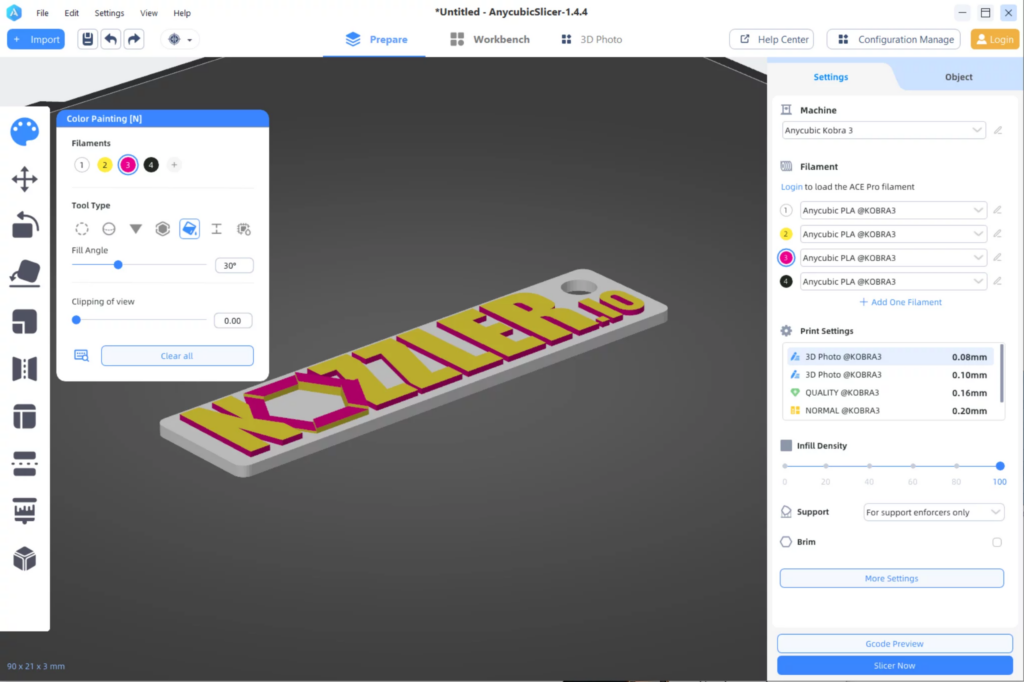Click the Import button
Image resolution: width=1024 pixels, height=682 pixels.
click(36, 39)
